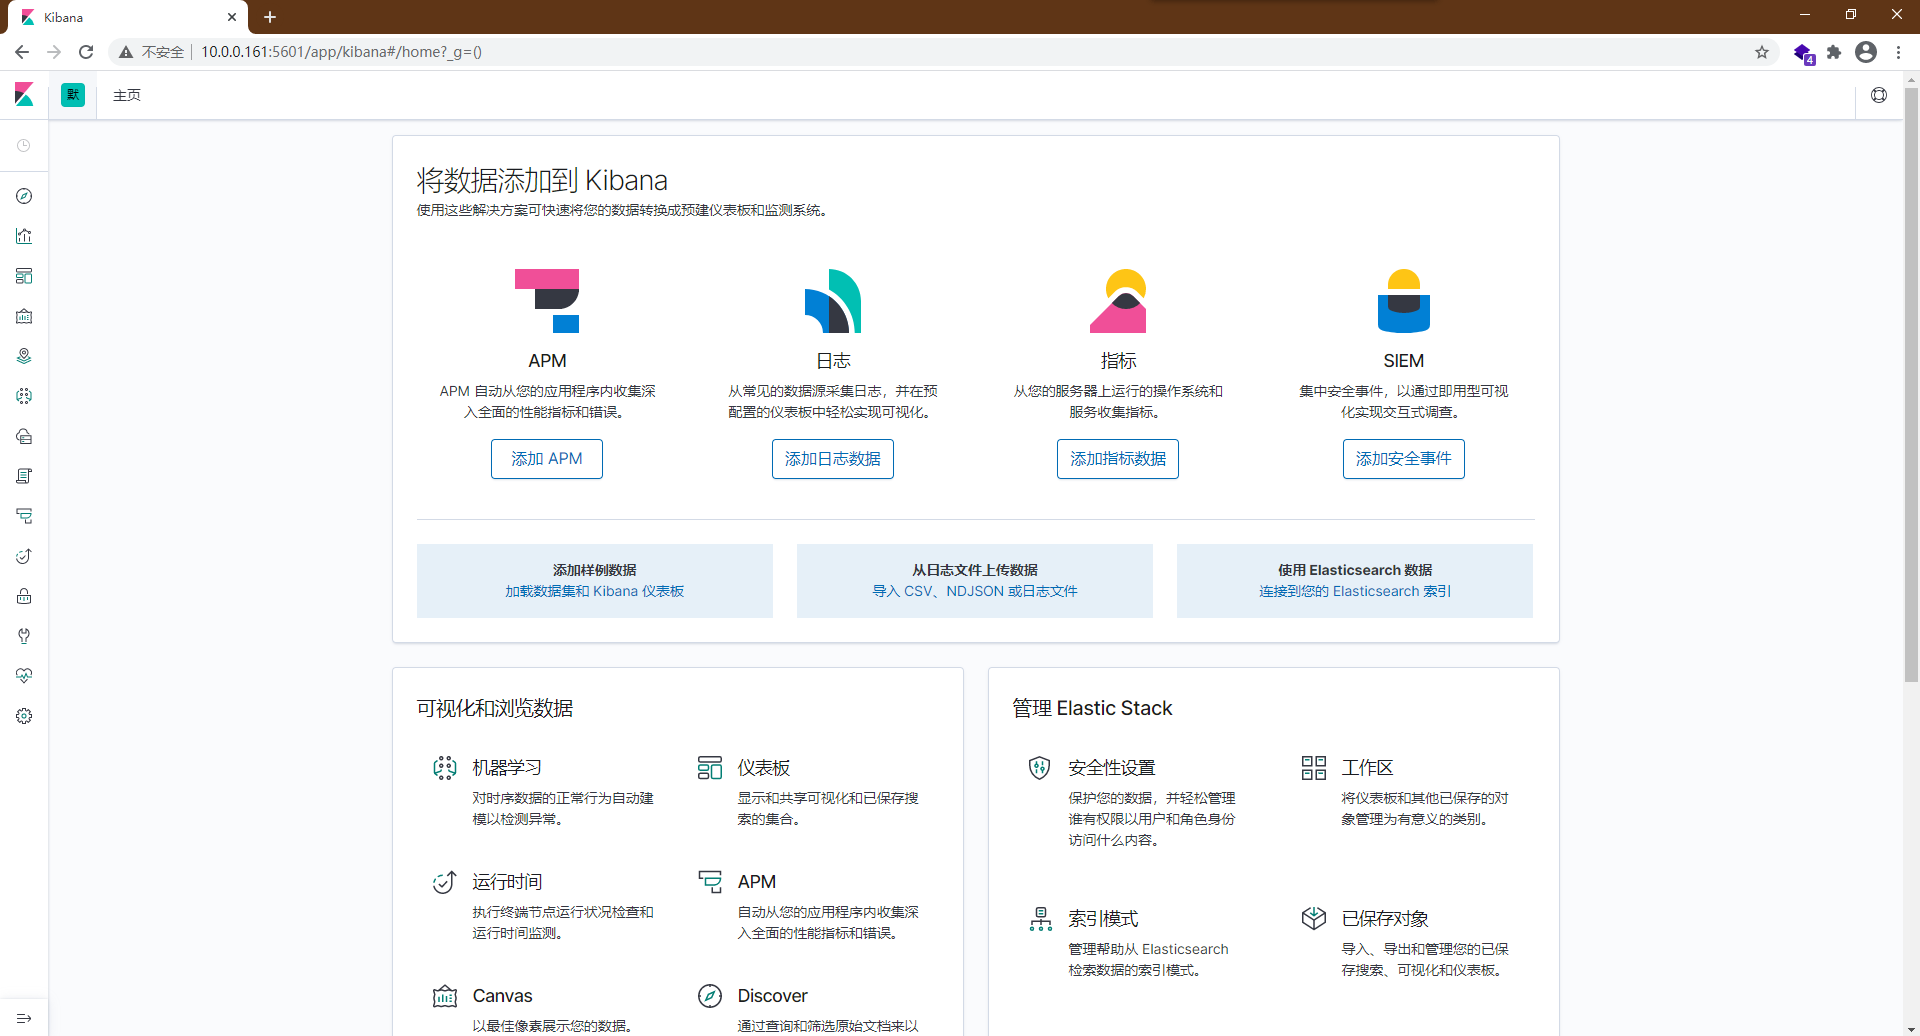
Task: Open the Chrome extensions puzzle menu
Action: pyautogui.click(x=1834, y=52)
